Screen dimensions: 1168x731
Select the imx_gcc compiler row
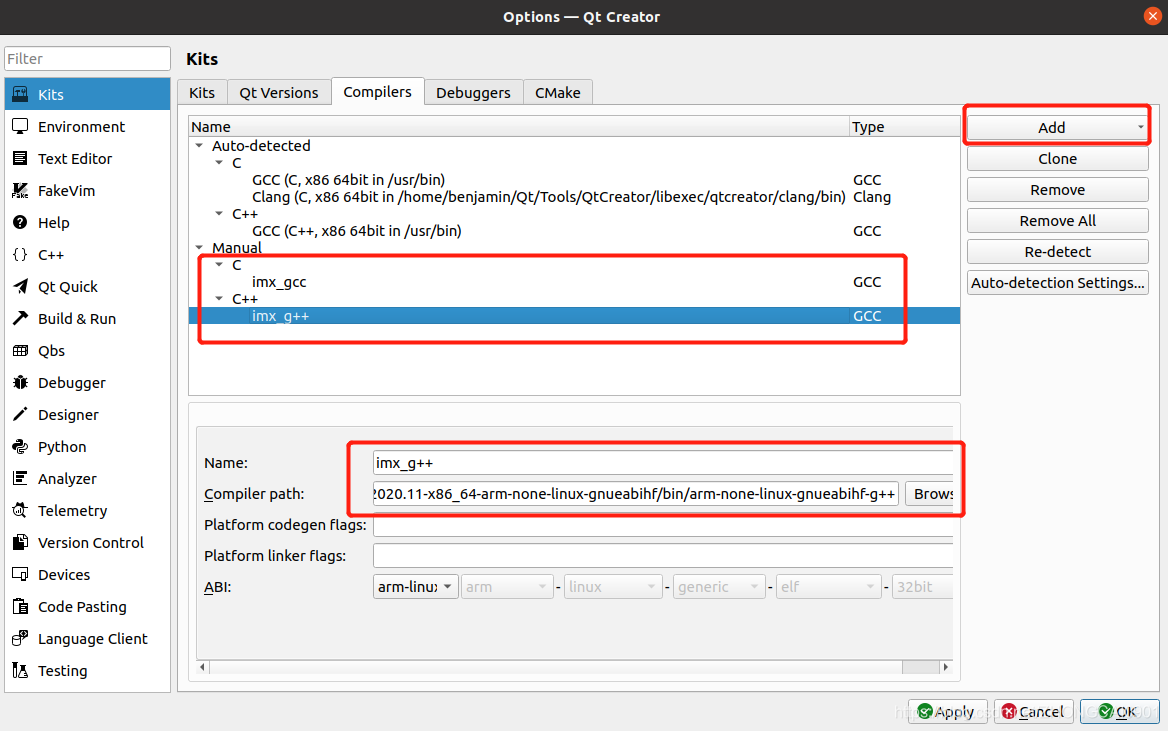pos(574,282)
